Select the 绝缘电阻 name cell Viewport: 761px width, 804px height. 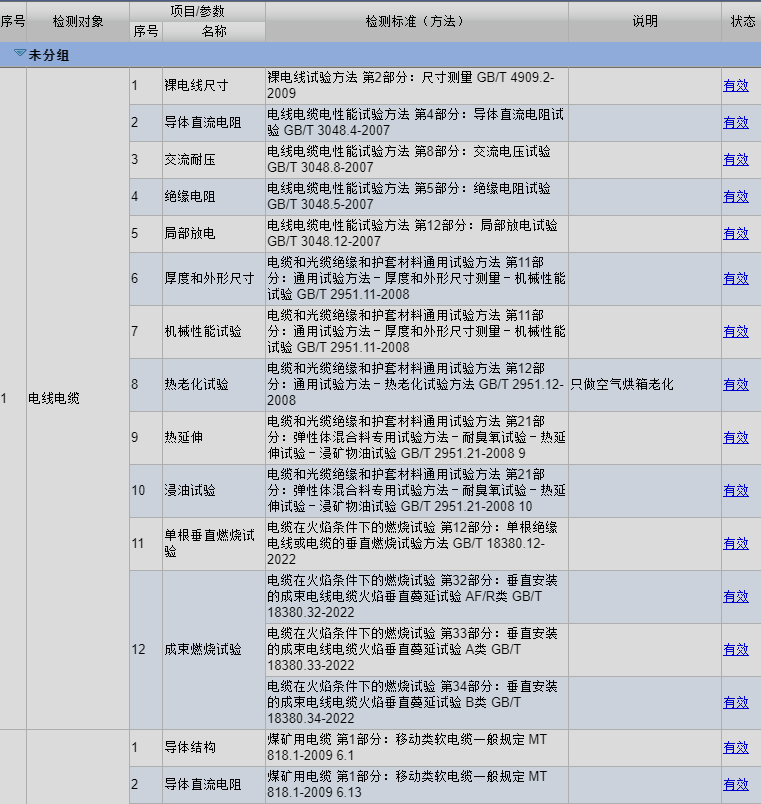214,196
